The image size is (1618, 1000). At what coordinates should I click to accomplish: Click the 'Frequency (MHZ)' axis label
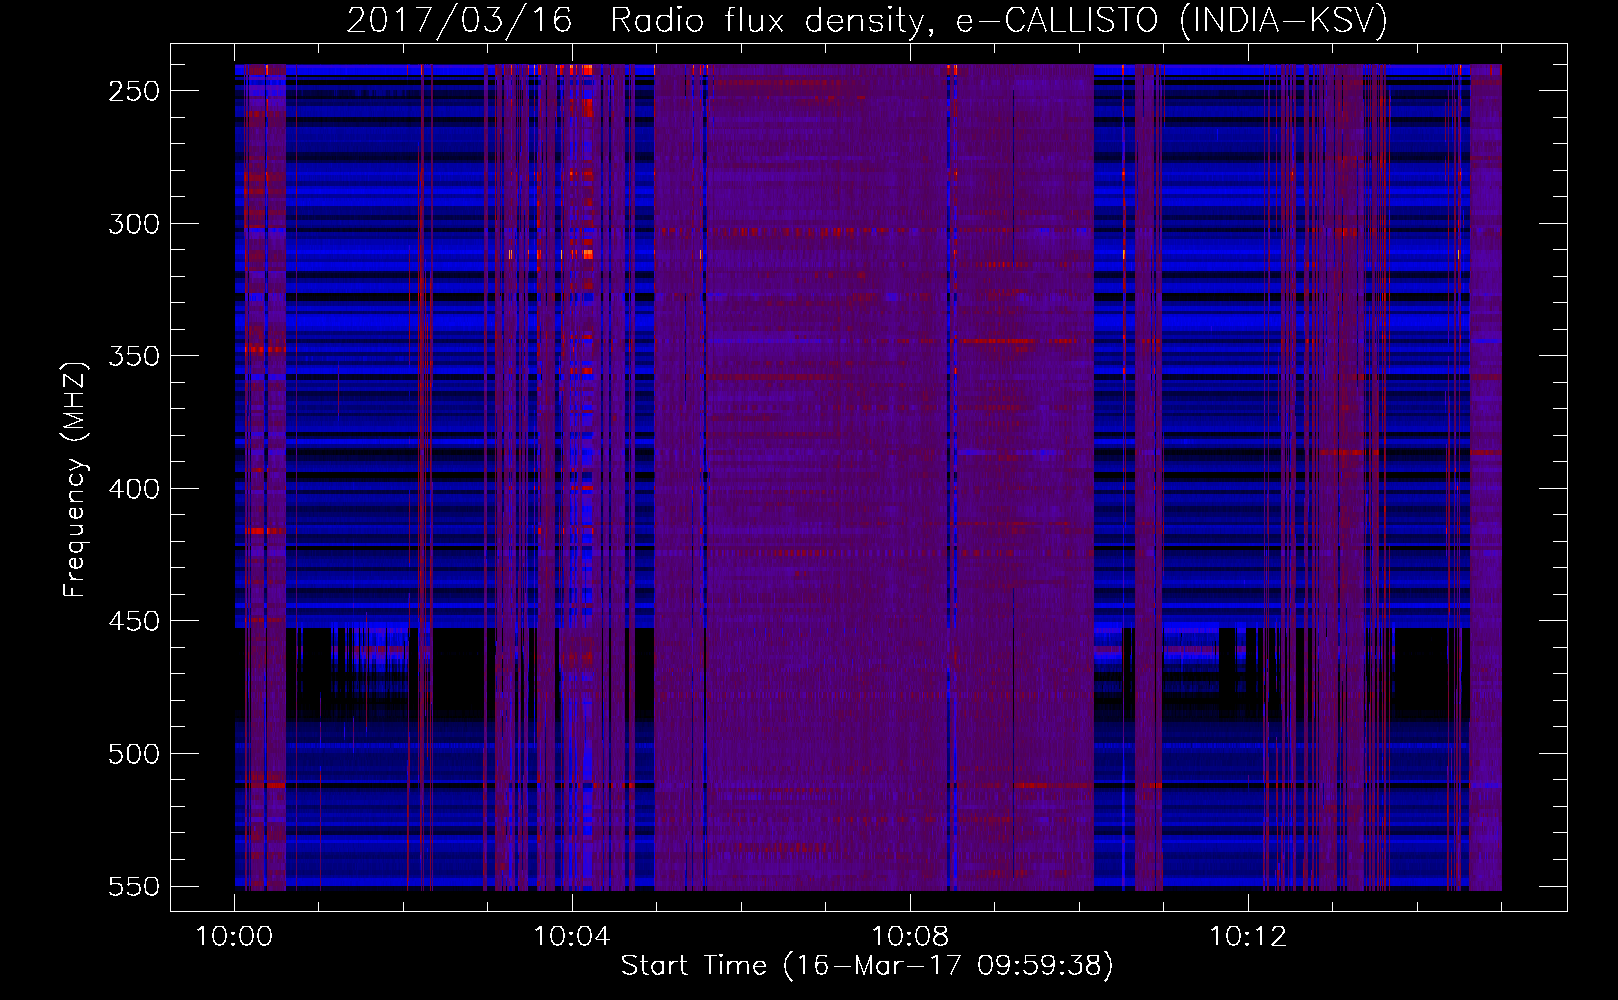click(x=75, y=479)
